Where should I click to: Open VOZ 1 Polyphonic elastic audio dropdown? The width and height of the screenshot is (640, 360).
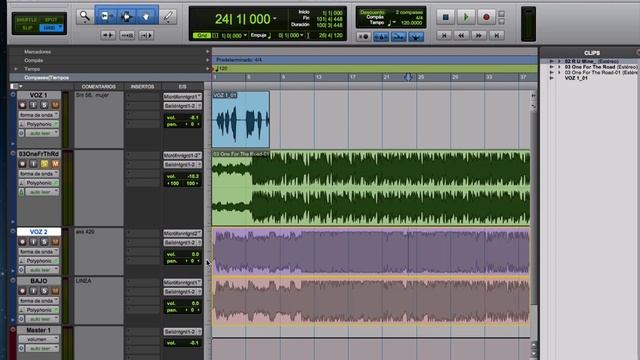point(39,124)
